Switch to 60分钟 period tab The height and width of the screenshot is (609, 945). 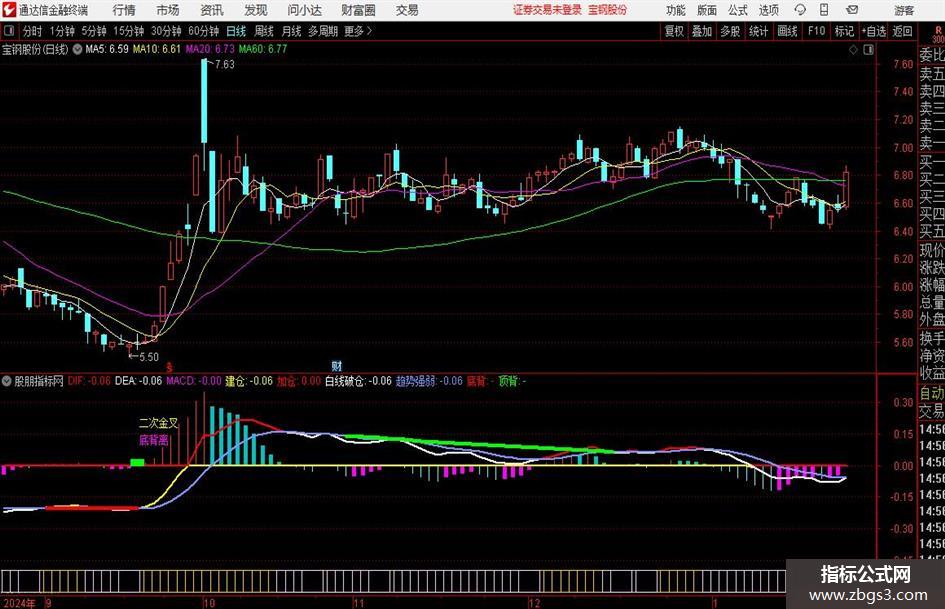coord(204,31)
